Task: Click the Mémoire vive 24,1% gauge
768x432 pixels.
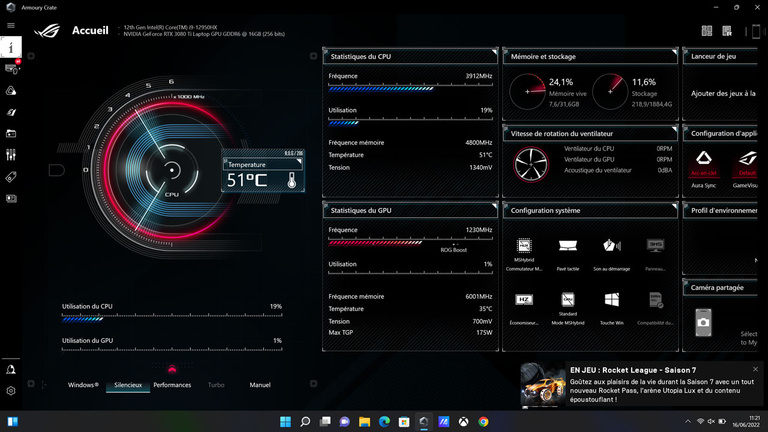Action: (528, 91)
